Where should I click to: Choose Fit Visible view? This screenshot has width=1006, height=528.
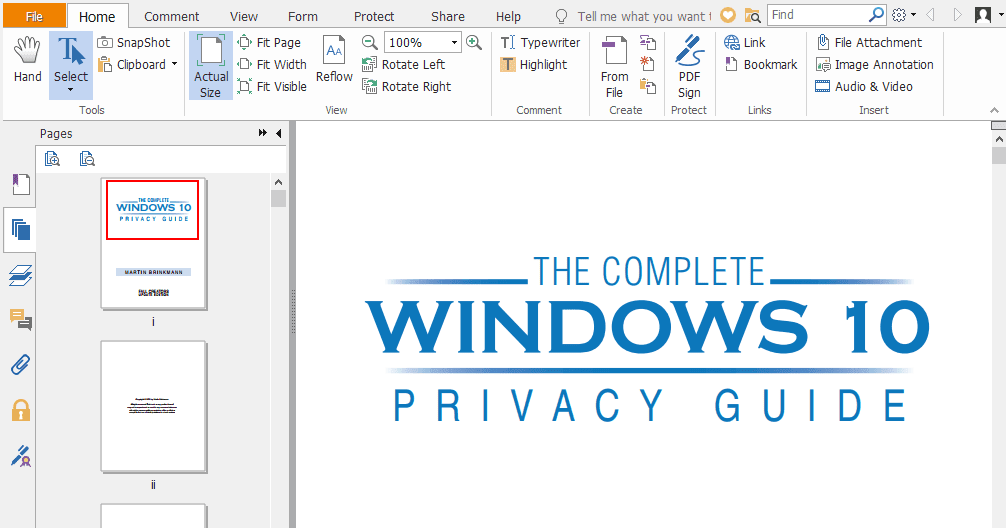[x=272, y=86]
